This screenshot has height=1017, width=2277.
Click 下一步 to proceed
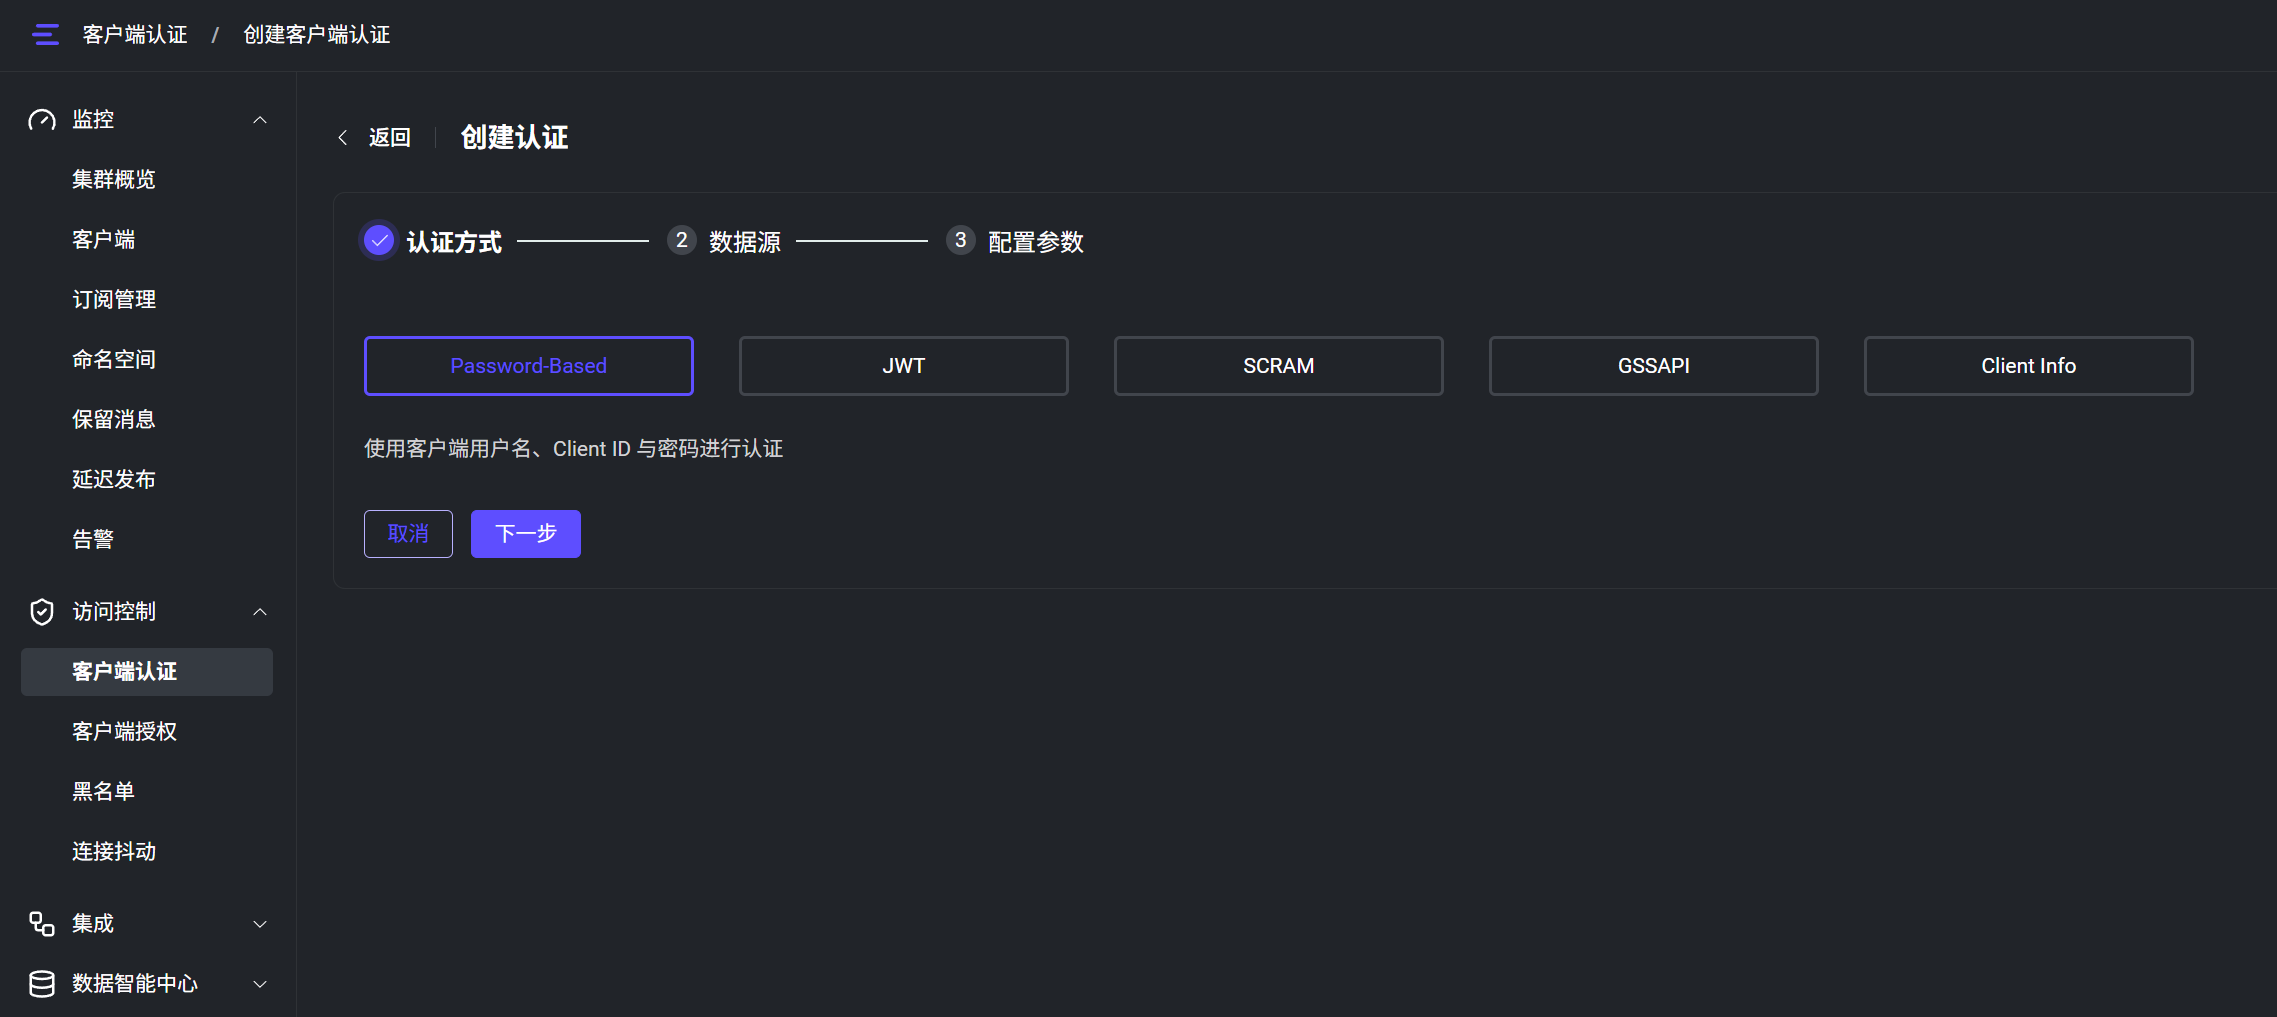pos(526,534)
